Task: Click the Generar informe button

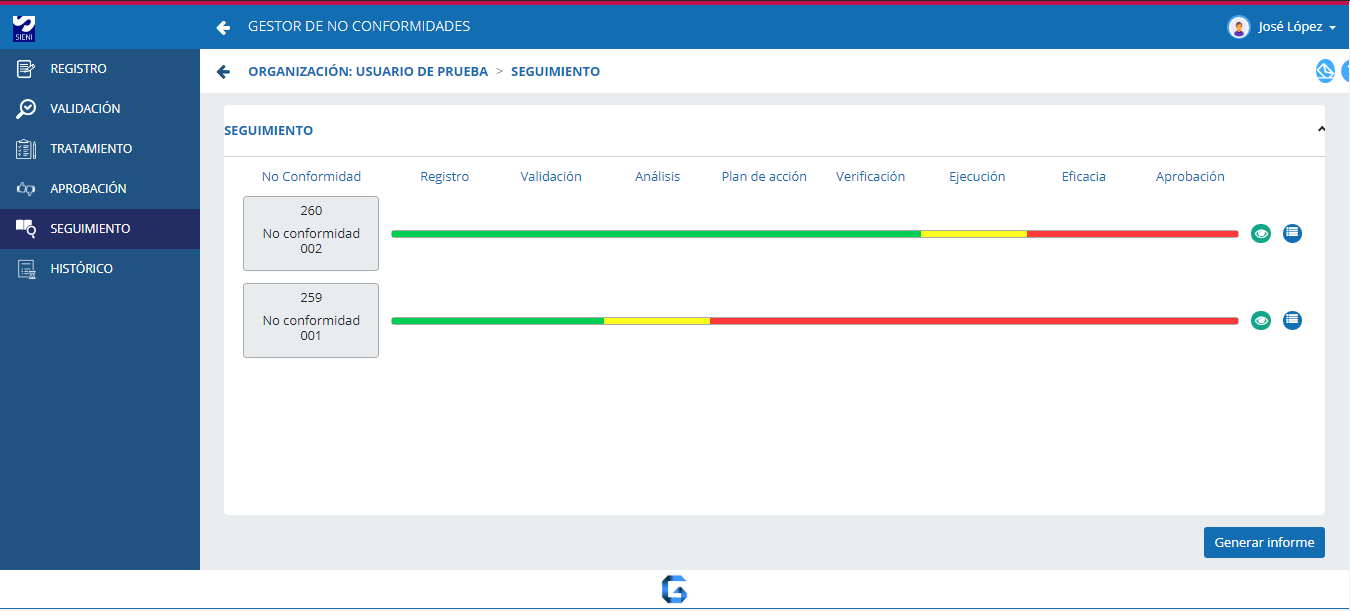Action: pos(1264,542)
